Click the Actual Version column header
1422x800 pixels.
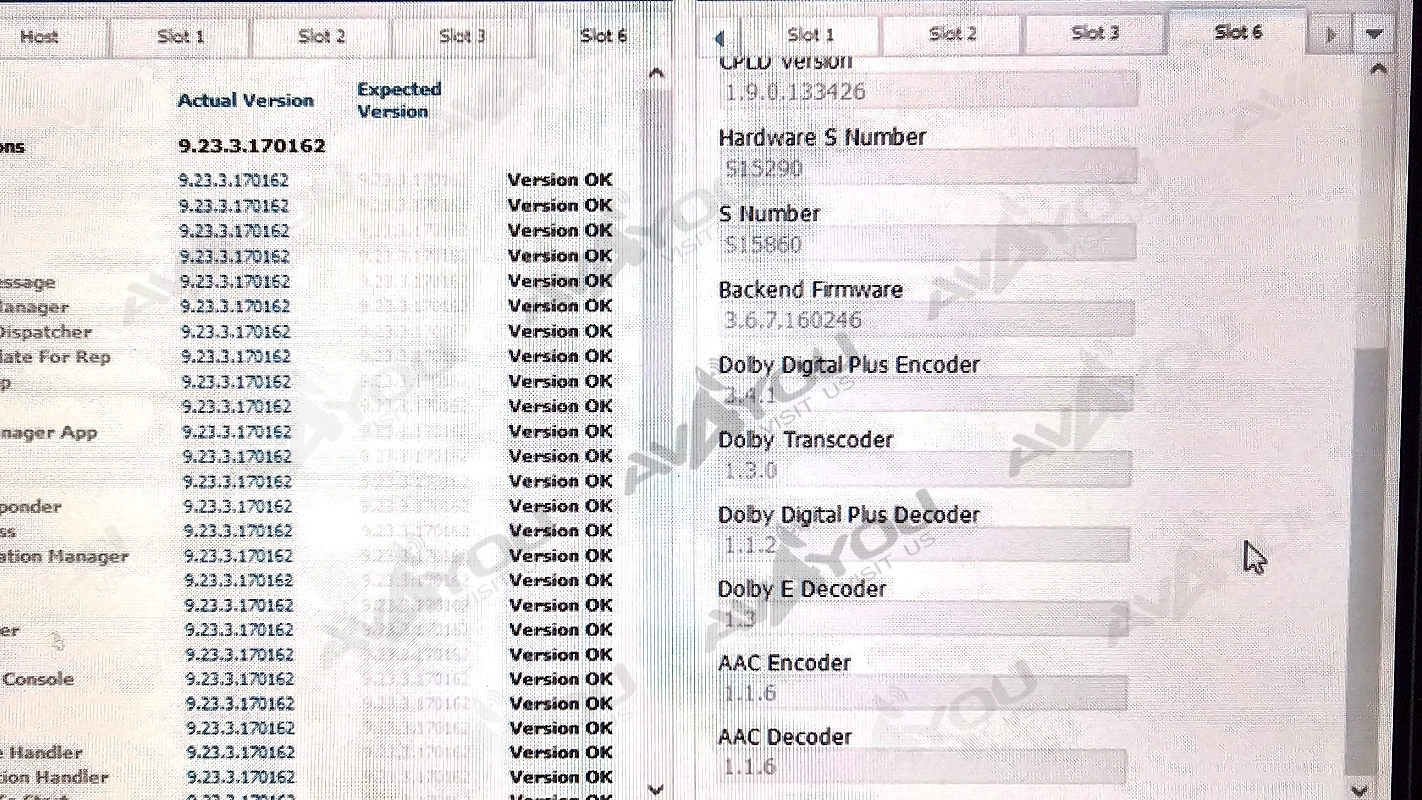pos(245,101)
